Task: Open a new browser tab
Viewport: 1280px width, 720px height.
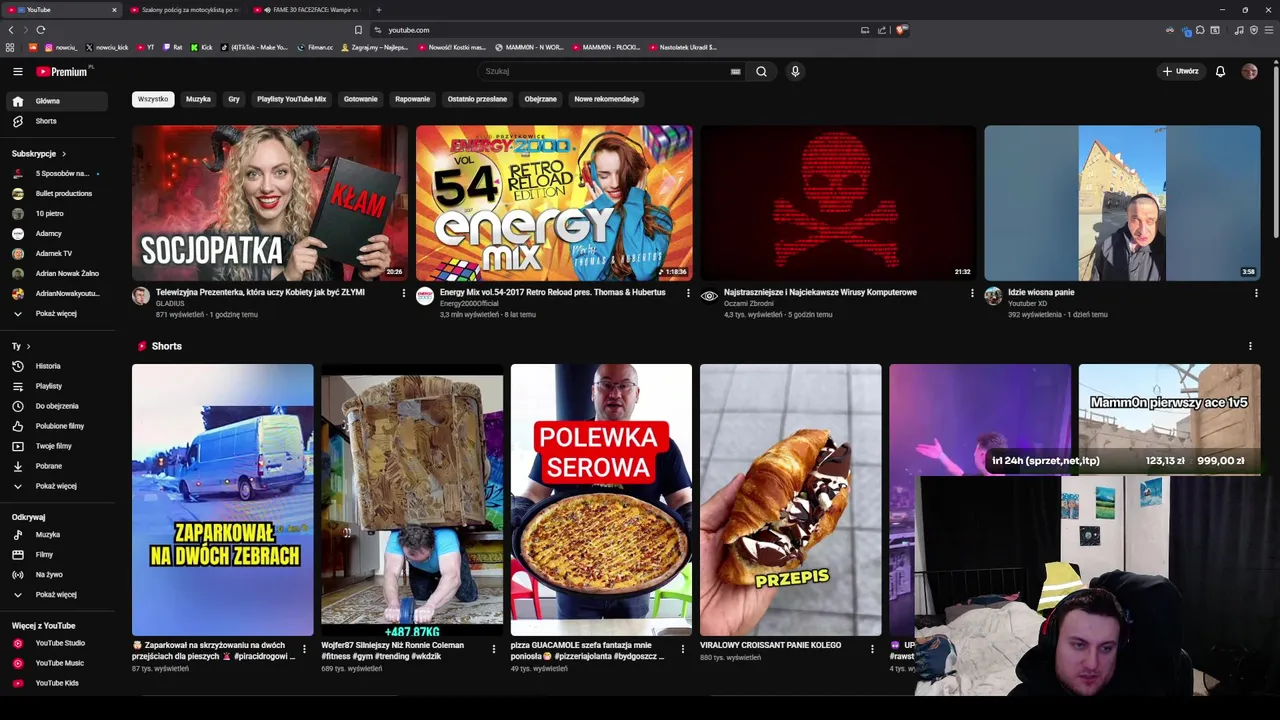Action: [x=378, y=10]
